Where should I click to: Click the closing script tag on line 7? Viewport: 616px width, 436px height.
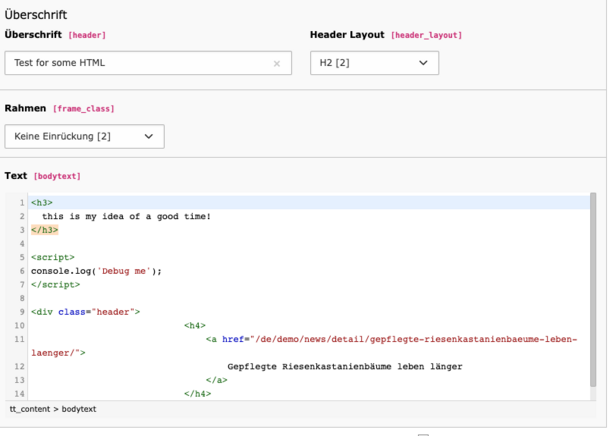(x=55, y=285)
